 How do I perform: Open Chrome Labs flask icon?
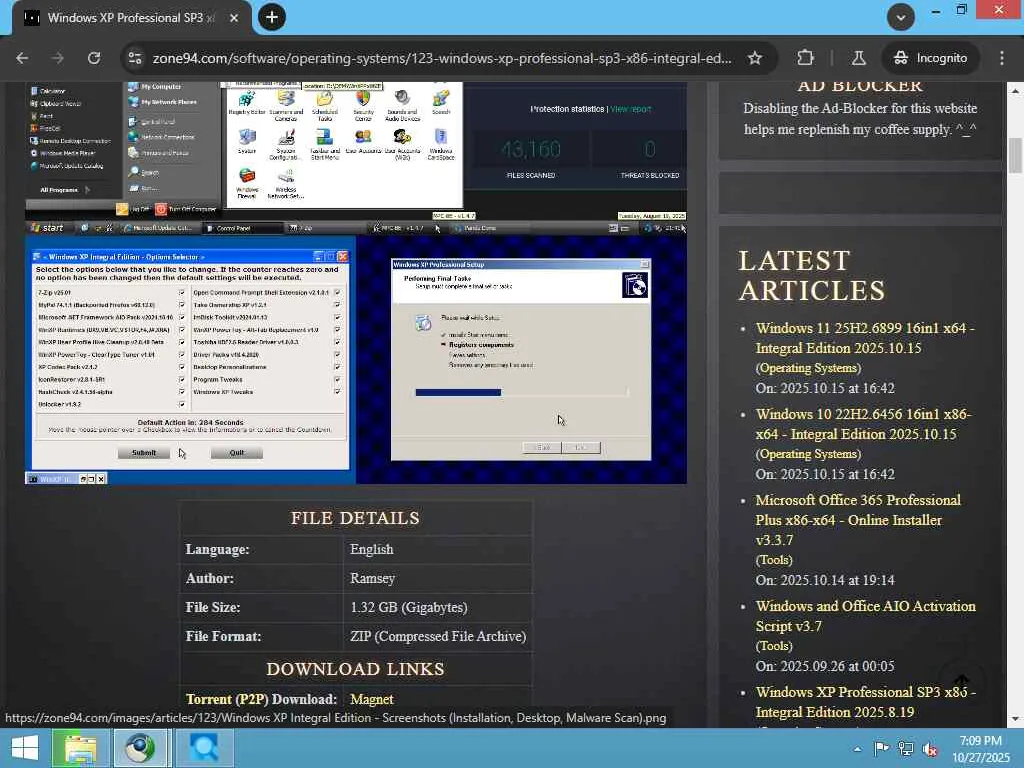[858, 58]
